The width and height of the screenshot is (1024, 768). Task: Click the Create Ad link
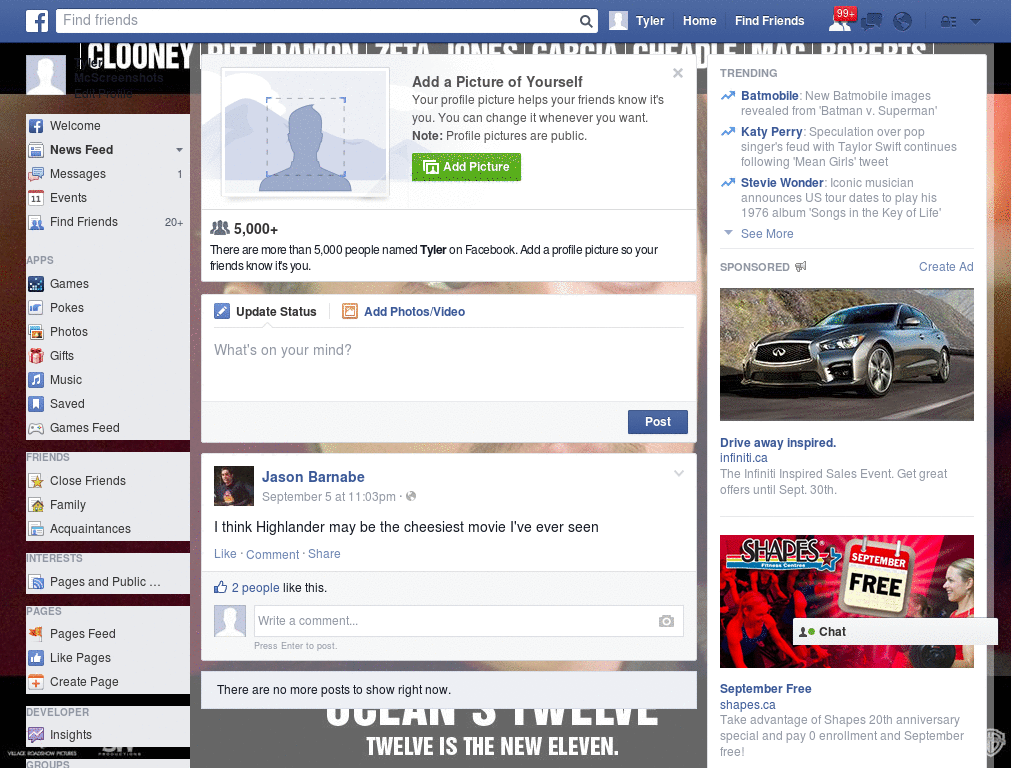pos(946,266)
